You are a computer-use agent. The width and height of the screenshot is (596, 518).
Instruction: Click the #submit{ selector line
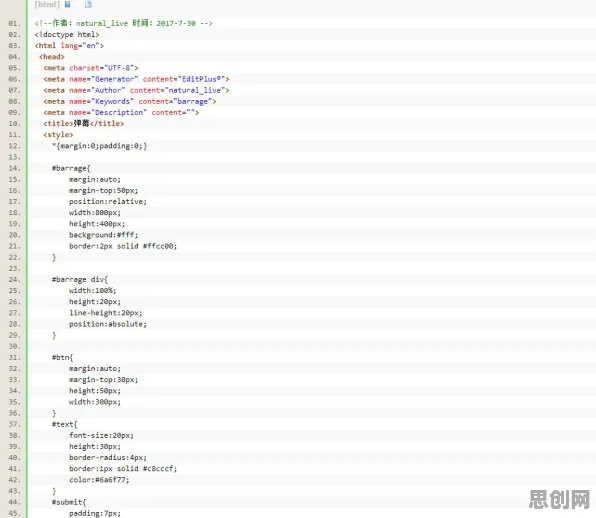click(x=69, y=502)
